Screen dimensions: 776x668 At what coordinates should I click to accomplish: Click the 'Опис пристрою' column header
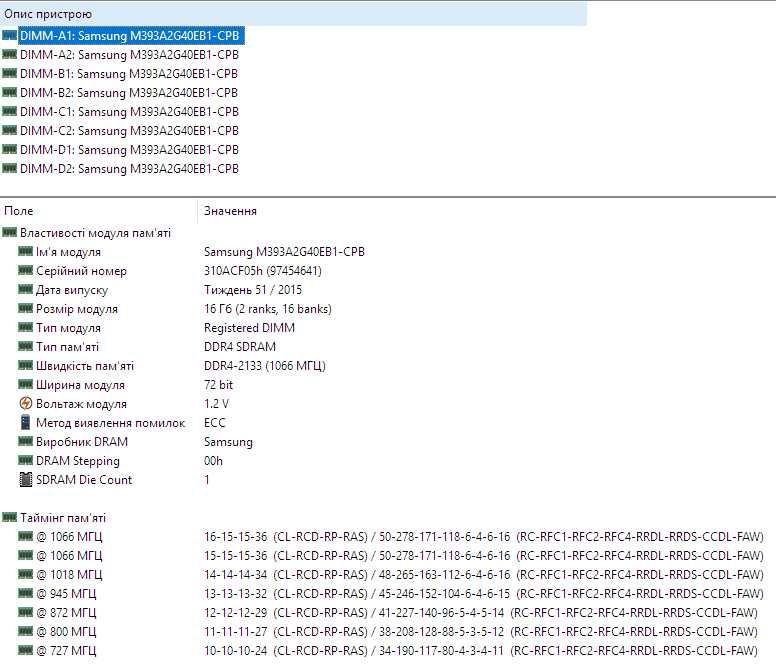point(293,14)
